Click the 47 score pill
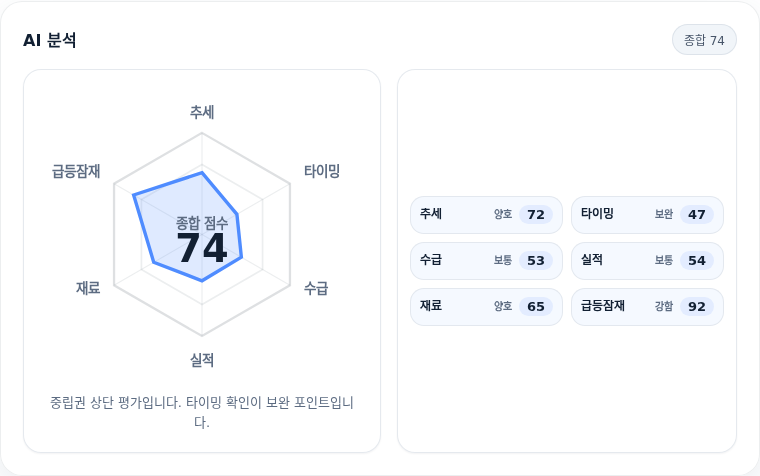Viewport: 760px width, 476px height. [697, 215]
